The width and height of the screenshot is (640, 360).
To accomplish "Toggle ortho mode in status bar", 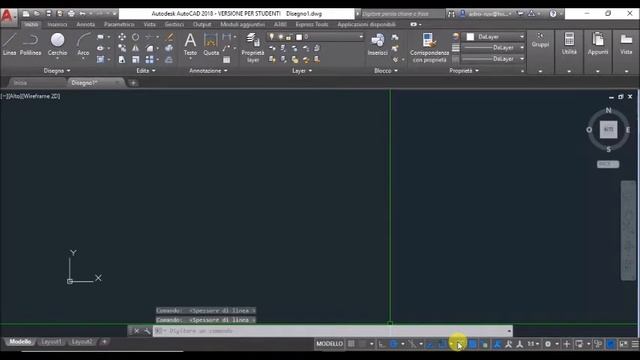I will 382,344.
